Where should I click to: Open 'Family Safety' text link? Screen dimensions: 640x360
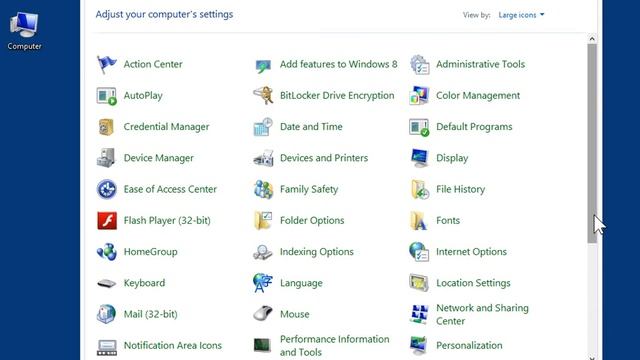tap(309, 189)
